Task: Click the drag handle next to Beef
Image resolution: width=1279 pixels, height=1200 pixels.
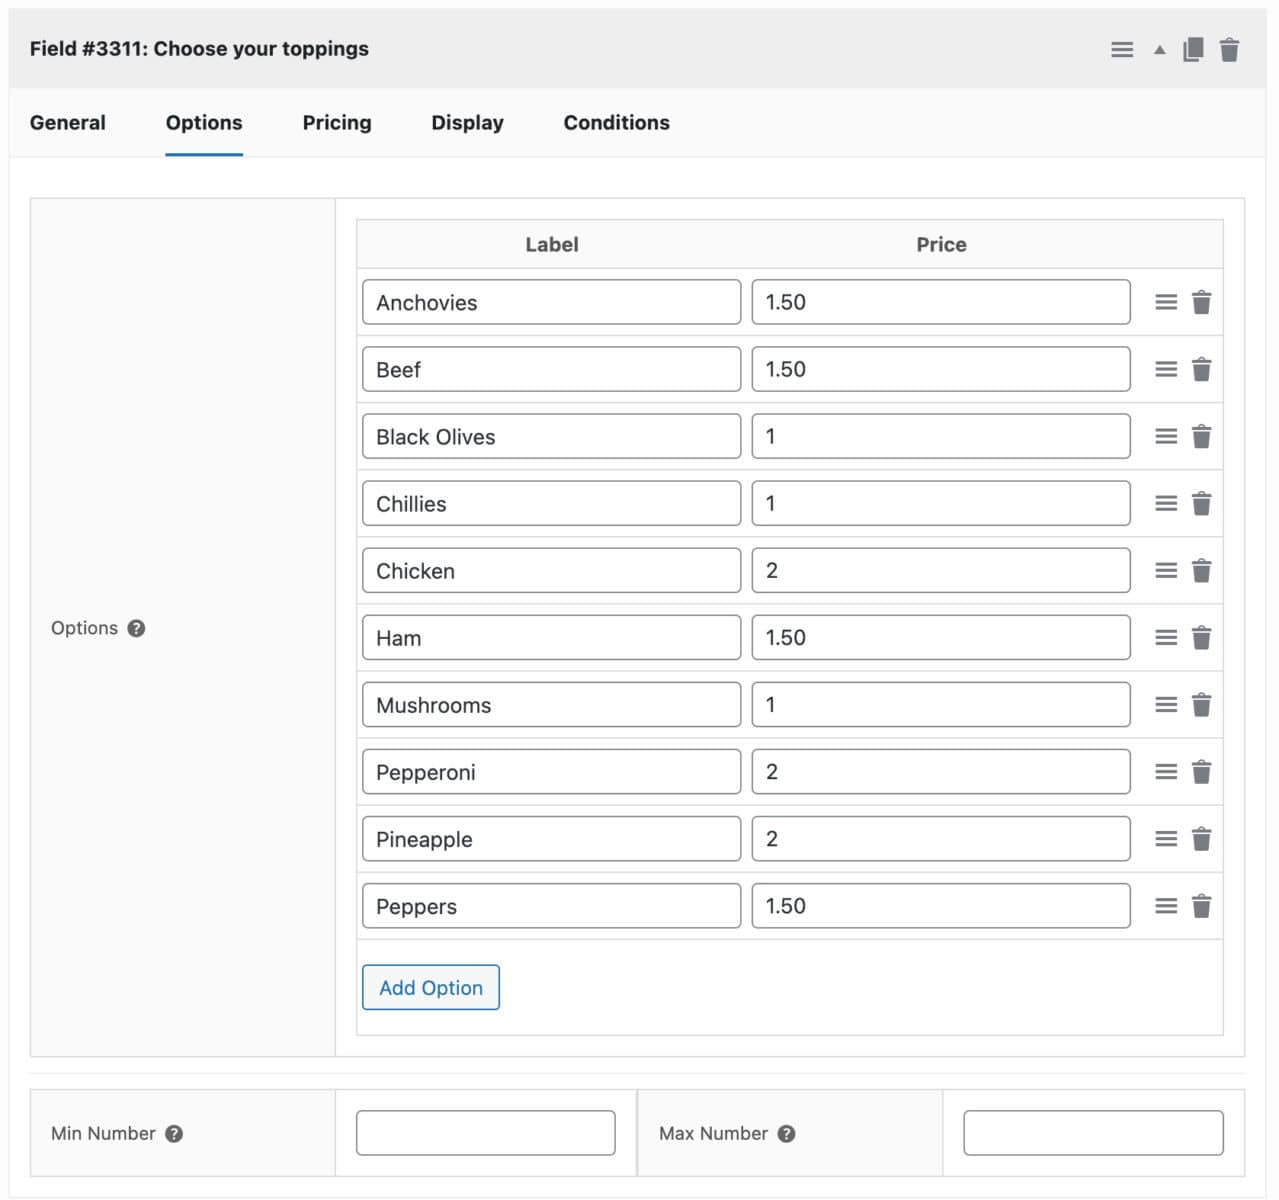Action: (x=1165, y=369)
